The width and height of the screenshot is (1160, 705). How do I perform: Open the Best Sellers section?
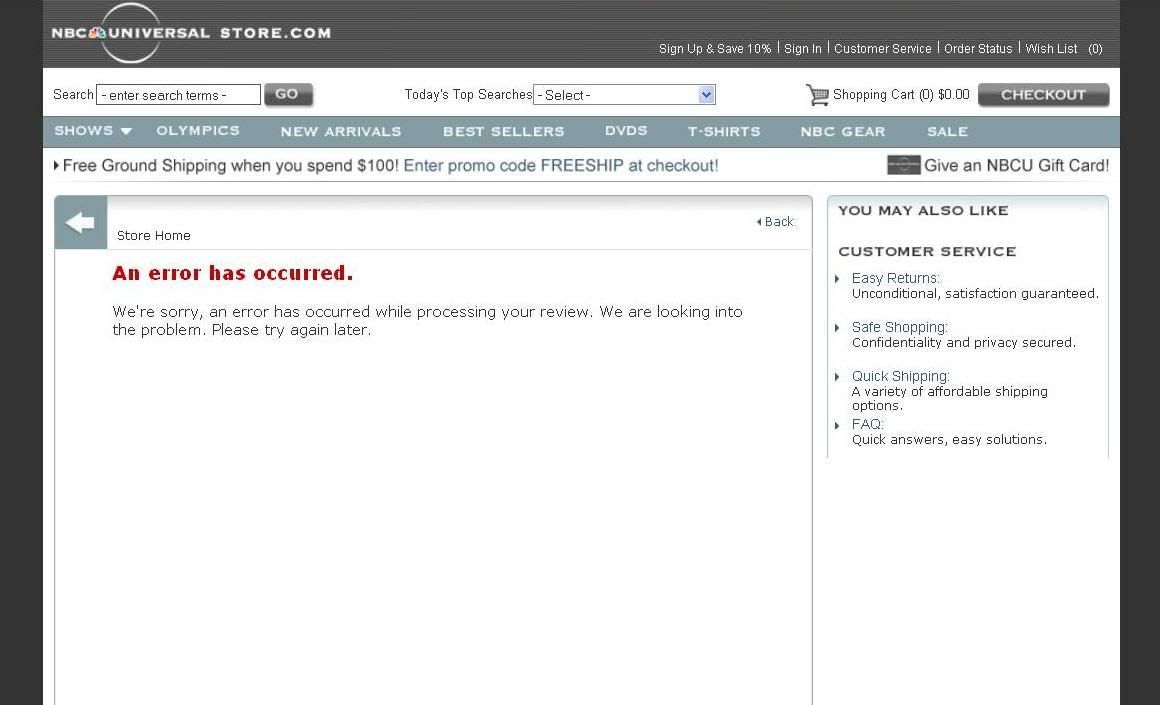click(503, 132)
